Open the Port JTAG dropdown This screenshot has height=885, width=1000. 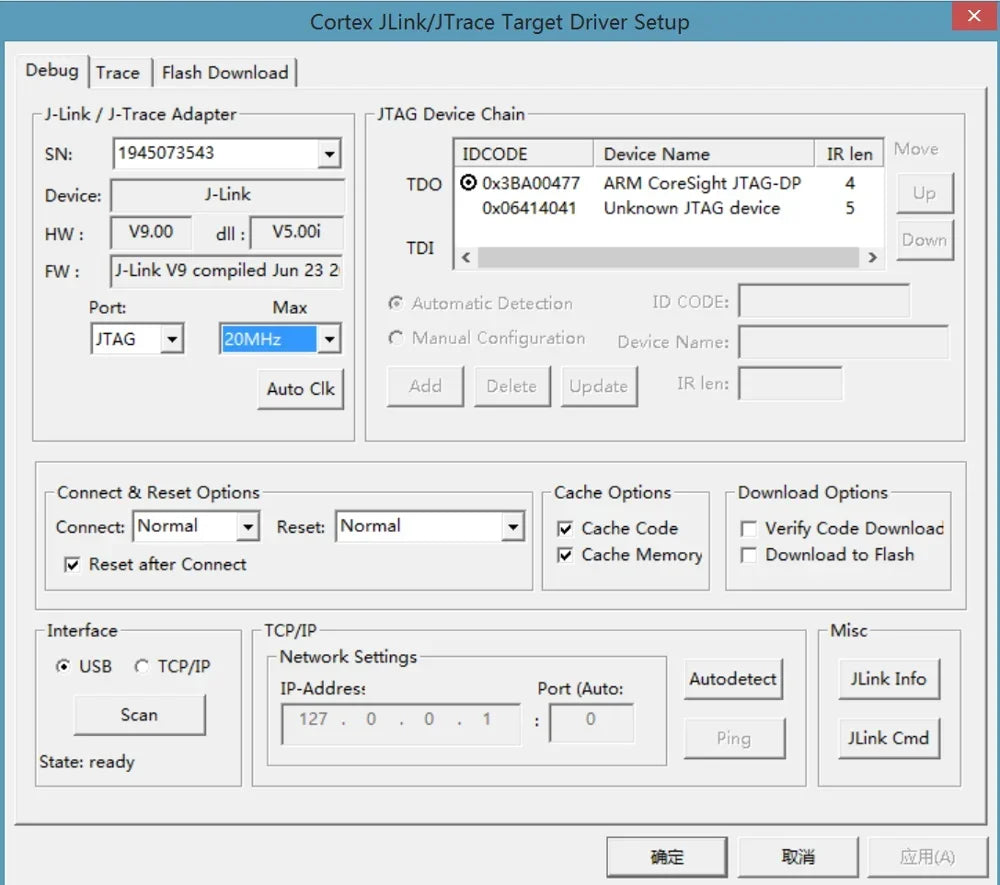pyautogui.click(x=172, y=339)
